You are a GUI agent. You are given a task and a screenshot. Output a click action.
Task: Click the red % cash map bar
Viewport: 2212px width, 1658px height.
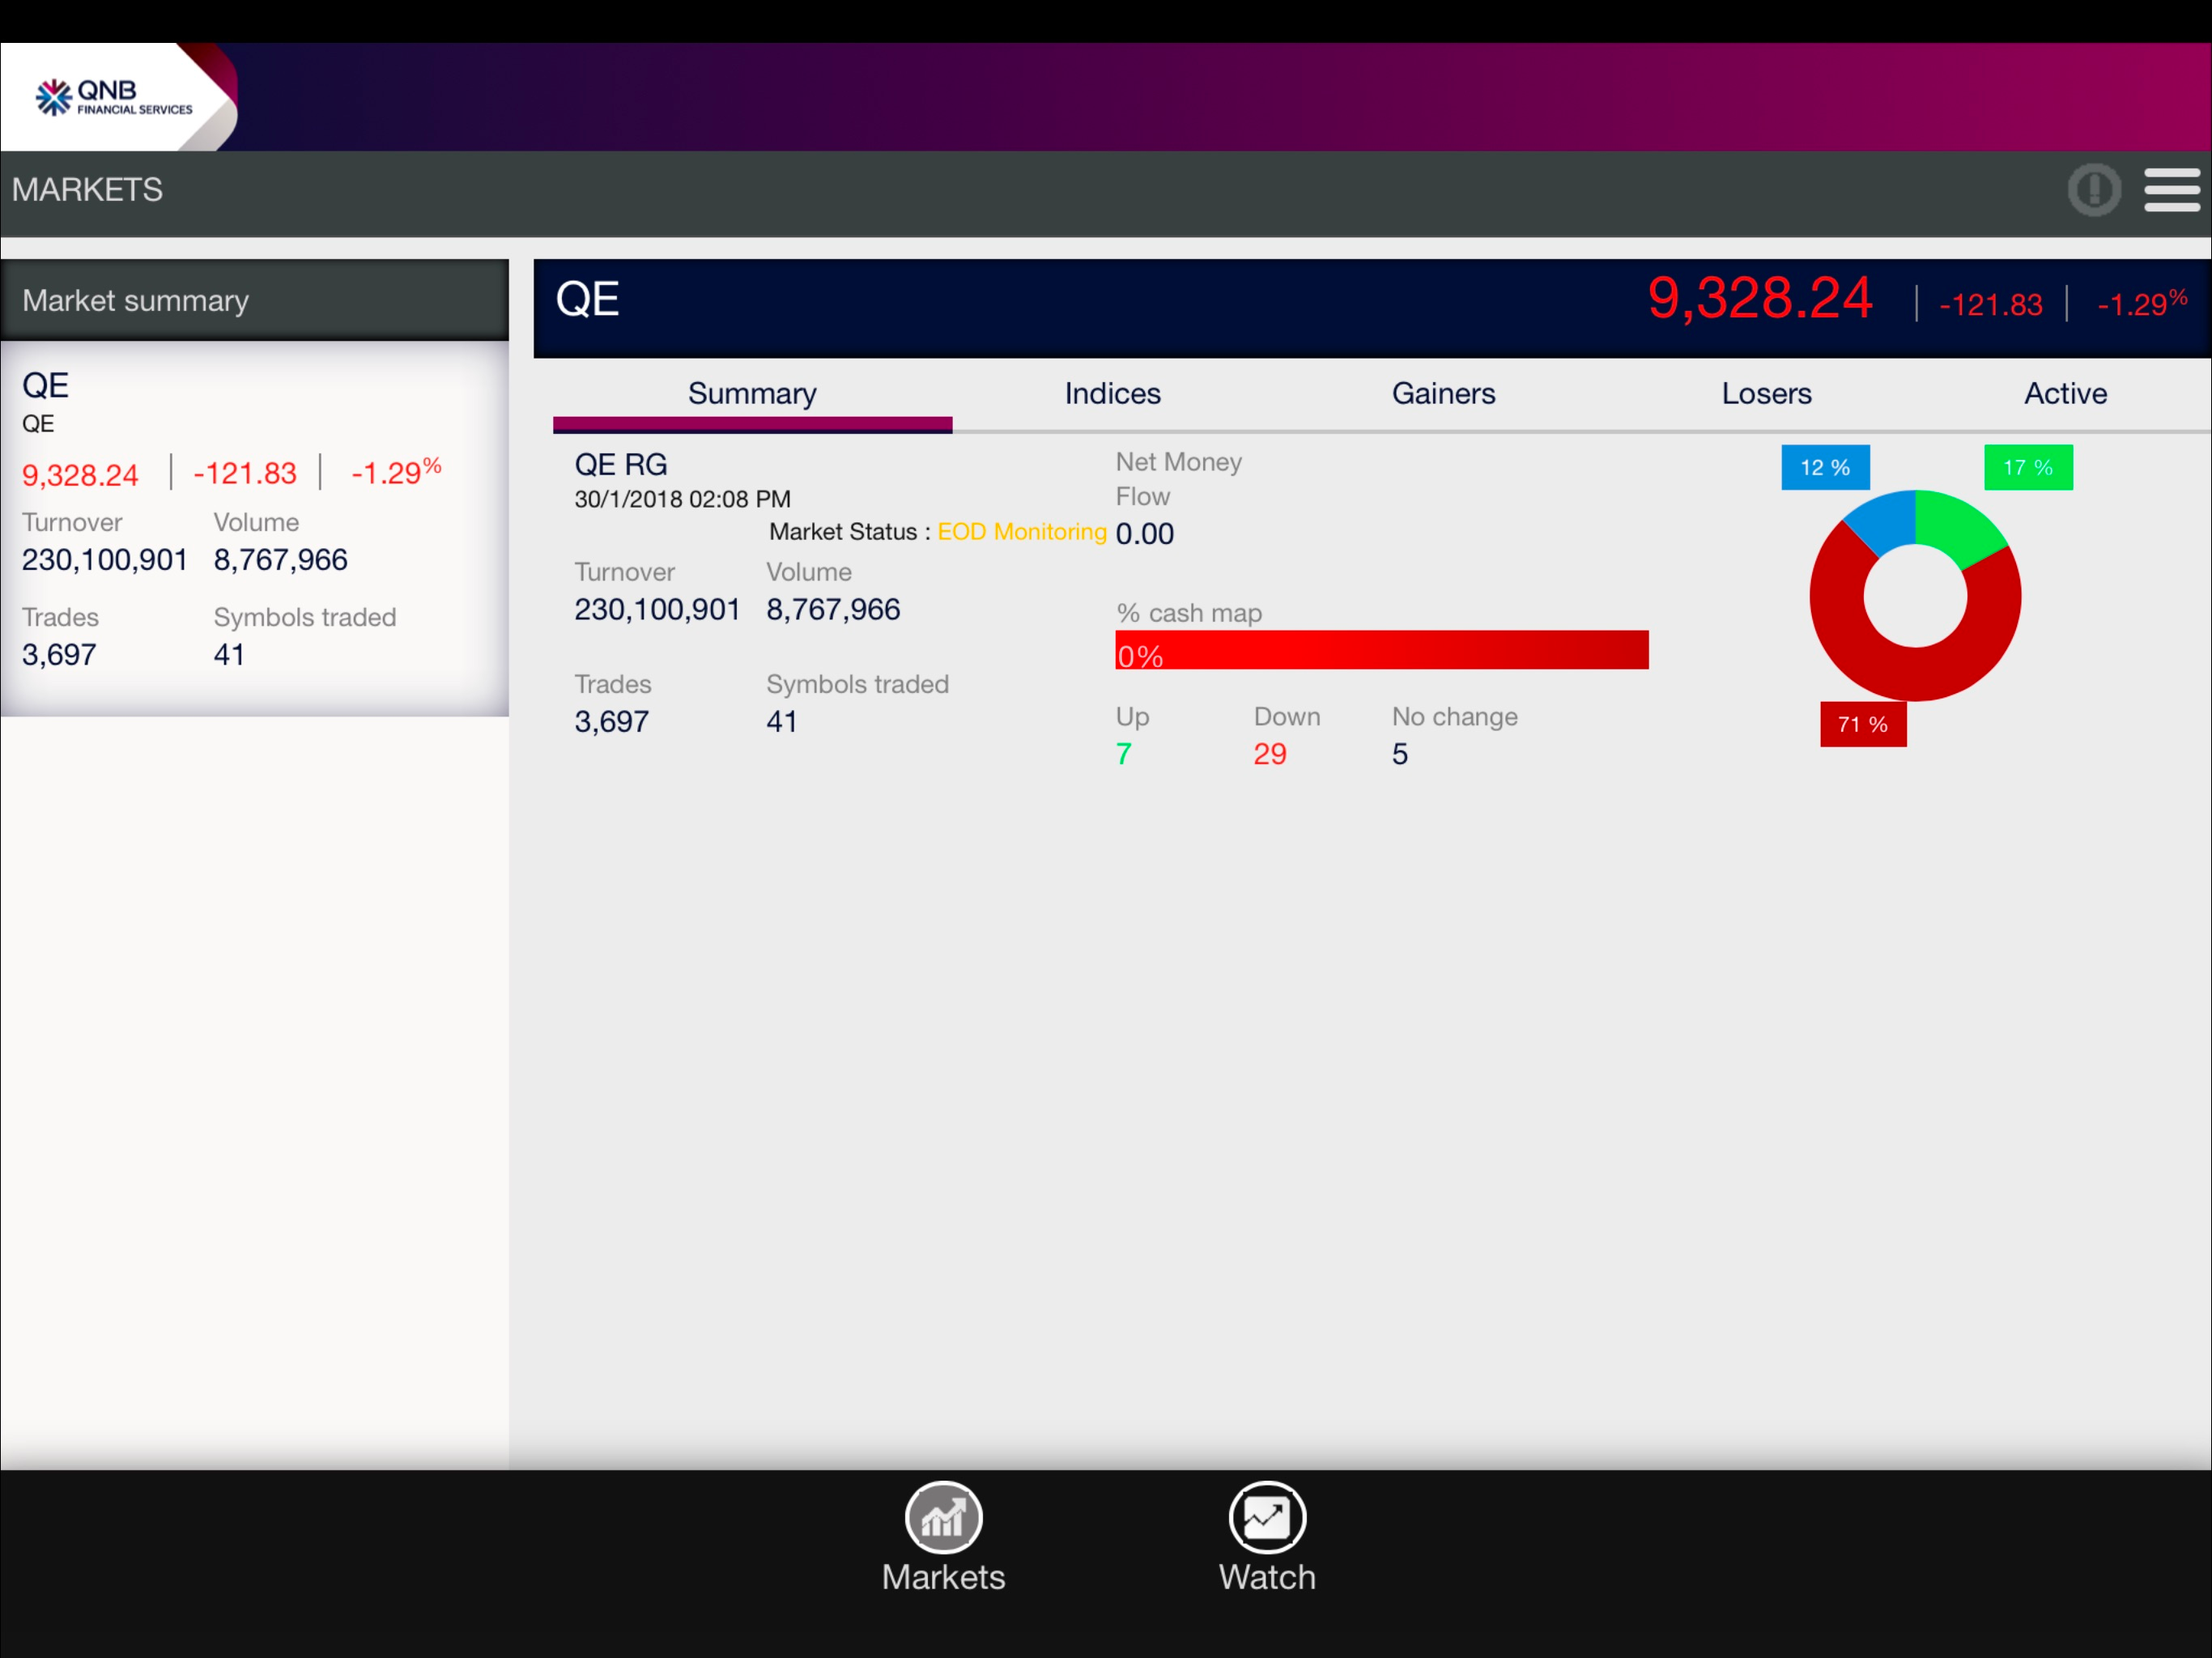[1381, 650]
